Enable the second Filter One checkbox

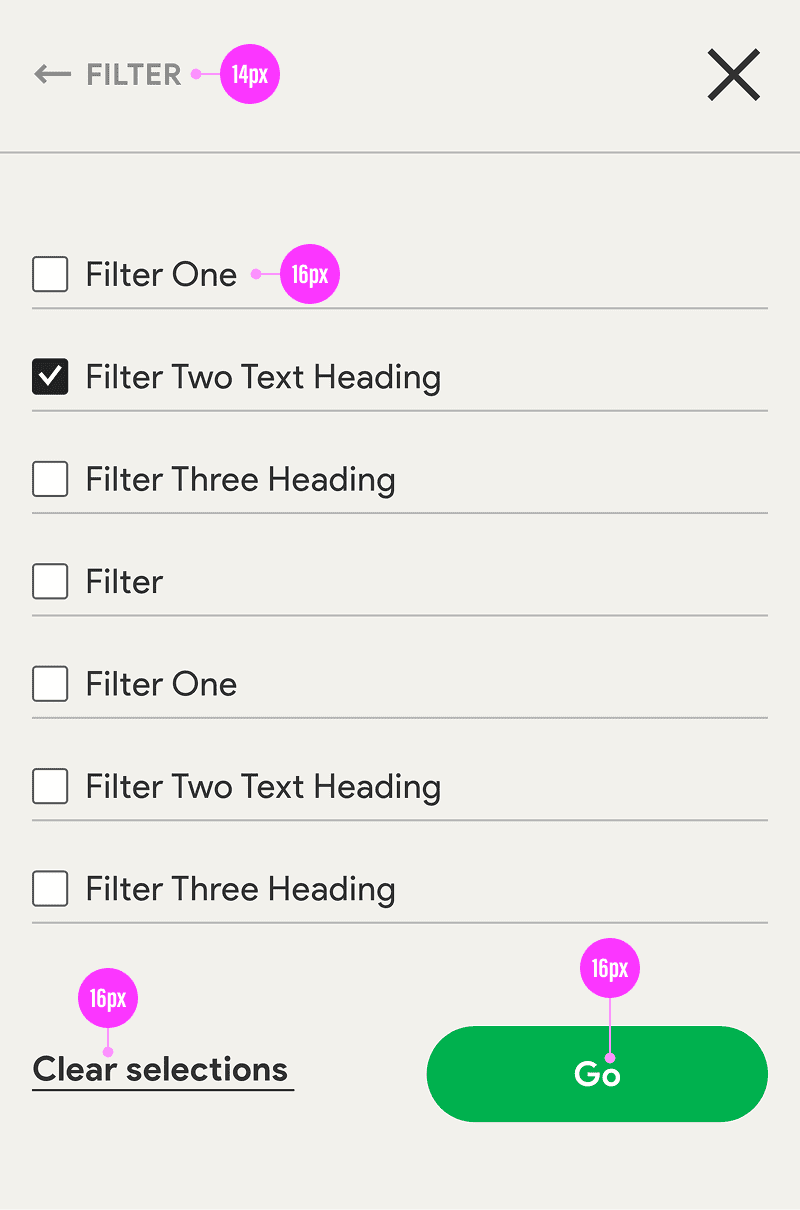click(50, 684)
